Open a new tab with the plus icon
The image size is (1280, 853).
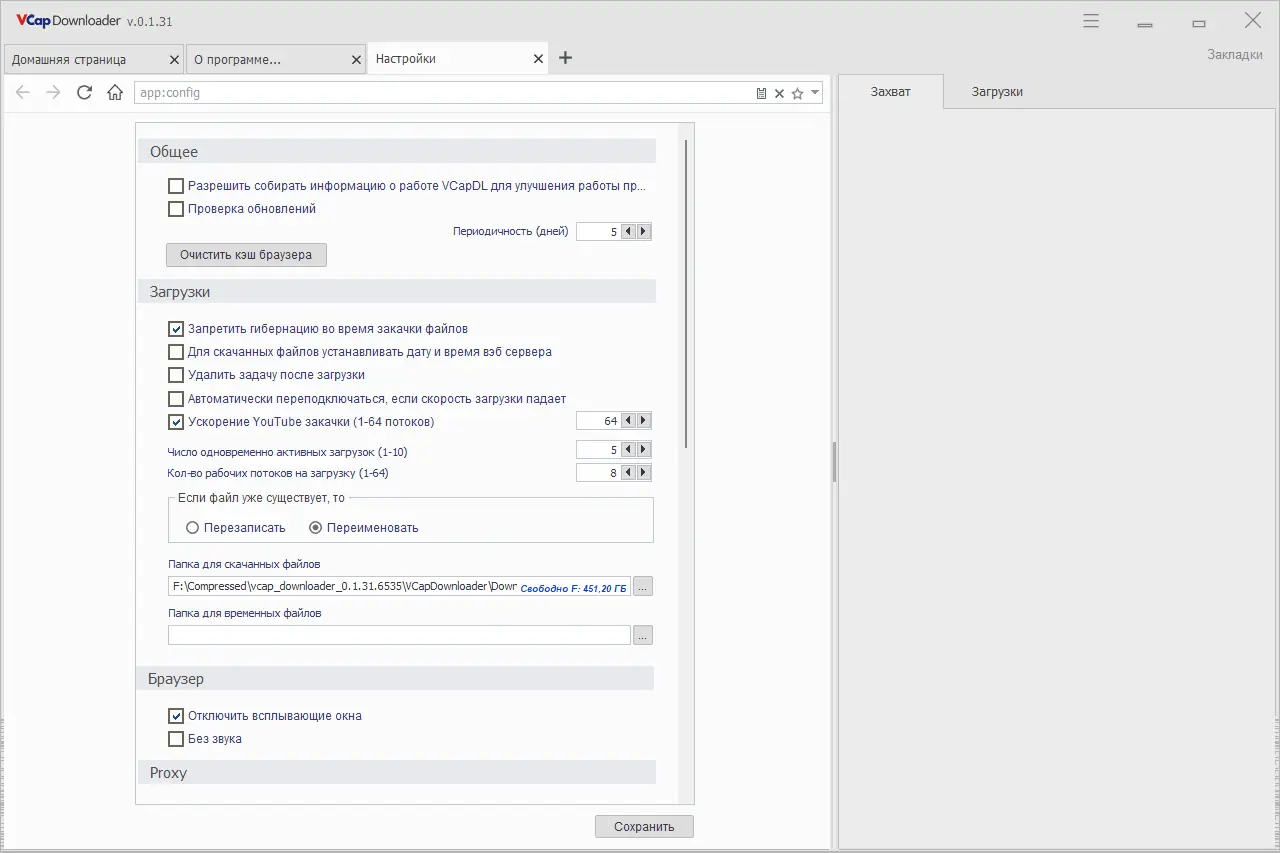(565, 58)
